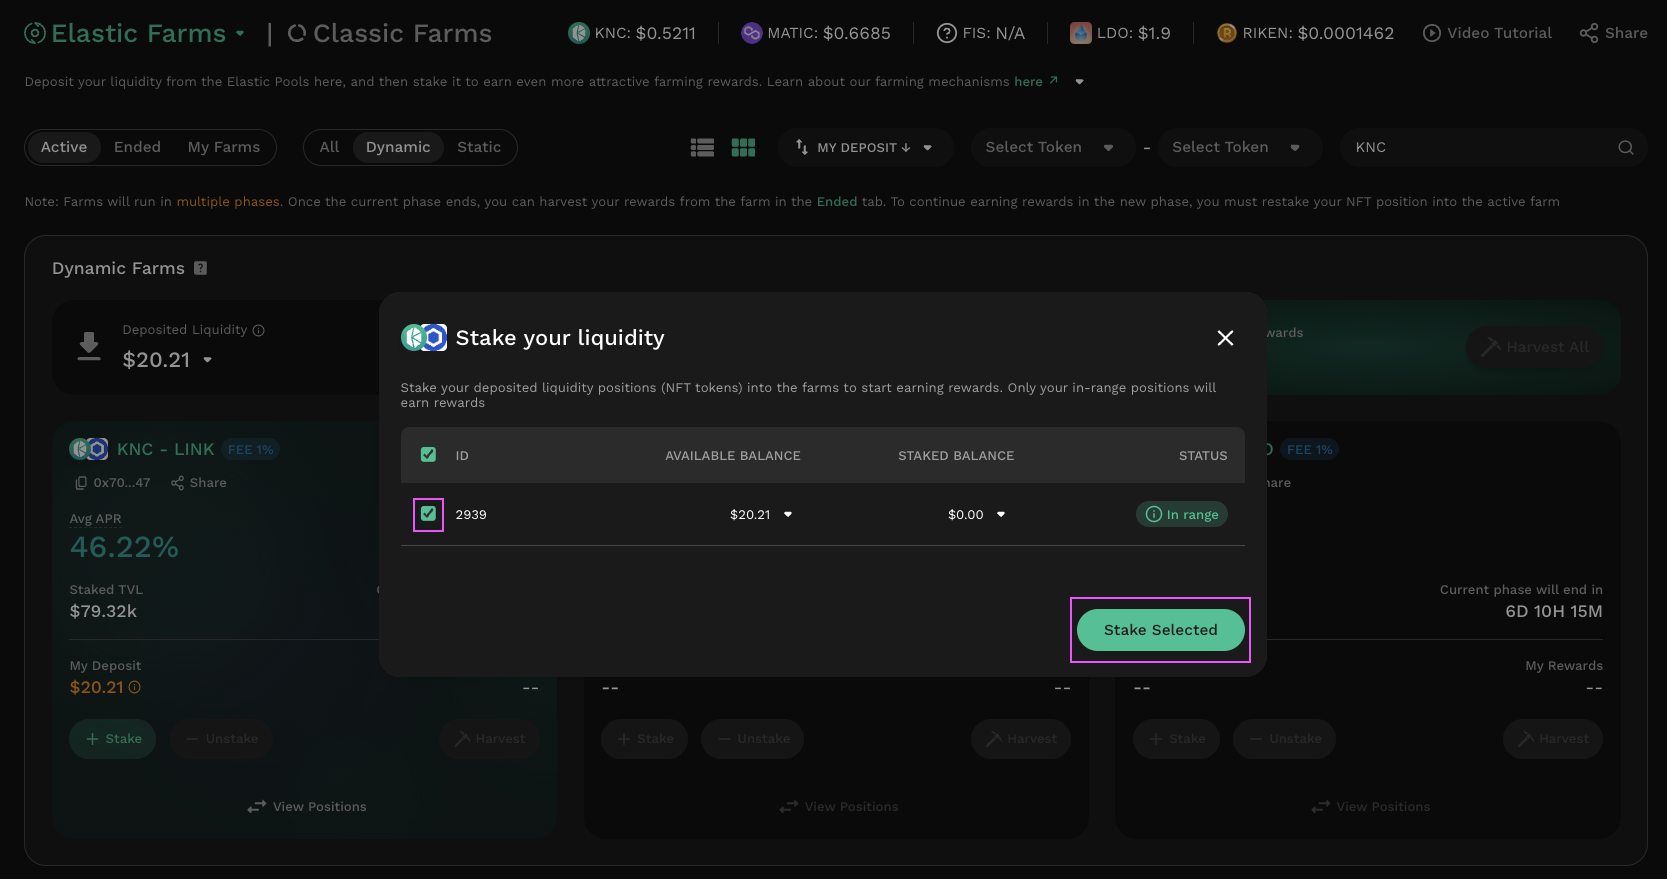
Task: Uncheck position ID 2939 checkbox
Action: click(x=428, y=514)
